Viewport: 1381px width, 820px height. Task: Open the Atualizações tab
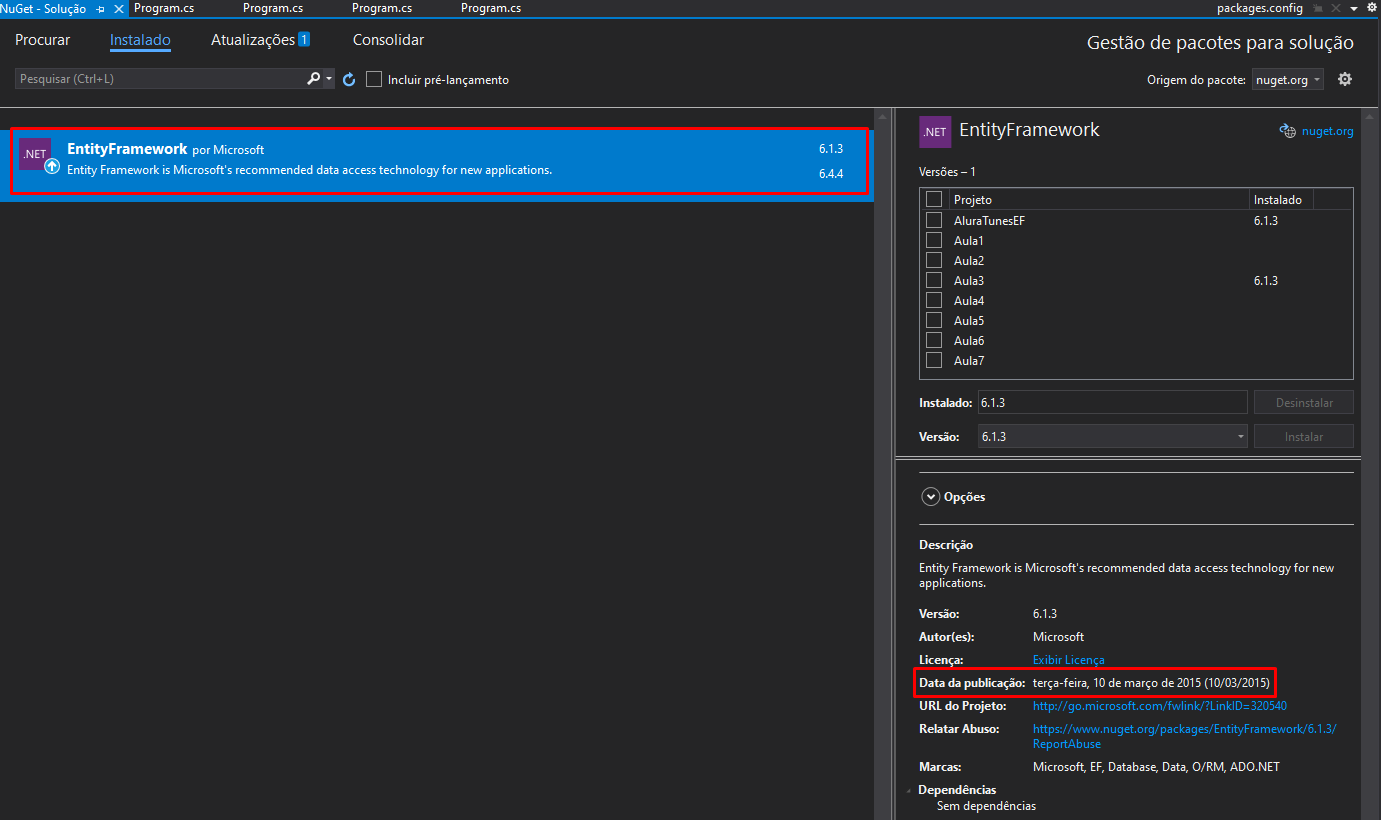pyautogui.click(x=260, y=40)
